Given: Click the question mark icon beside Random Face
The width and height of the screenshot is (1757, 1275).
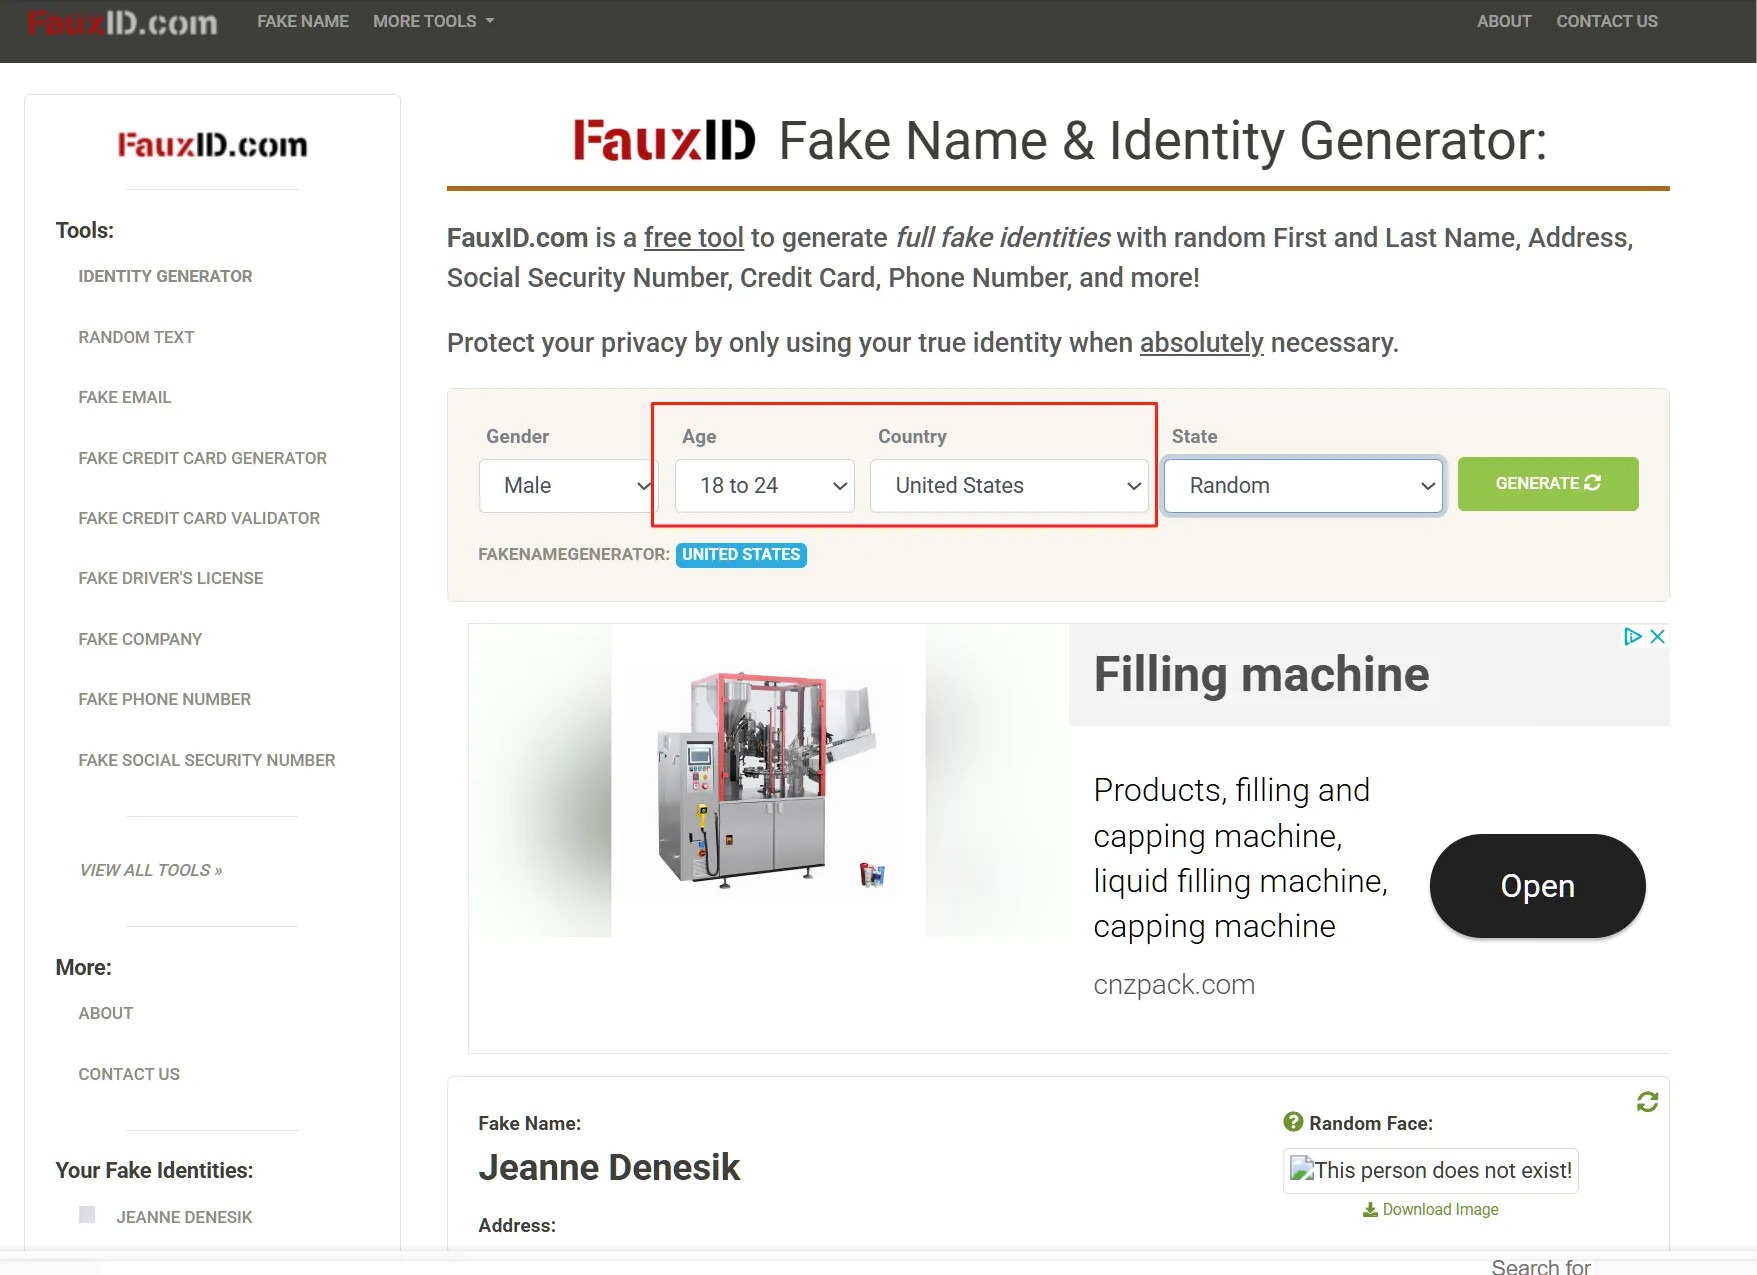Looking at the screenshot, I should [1293, 1122].
